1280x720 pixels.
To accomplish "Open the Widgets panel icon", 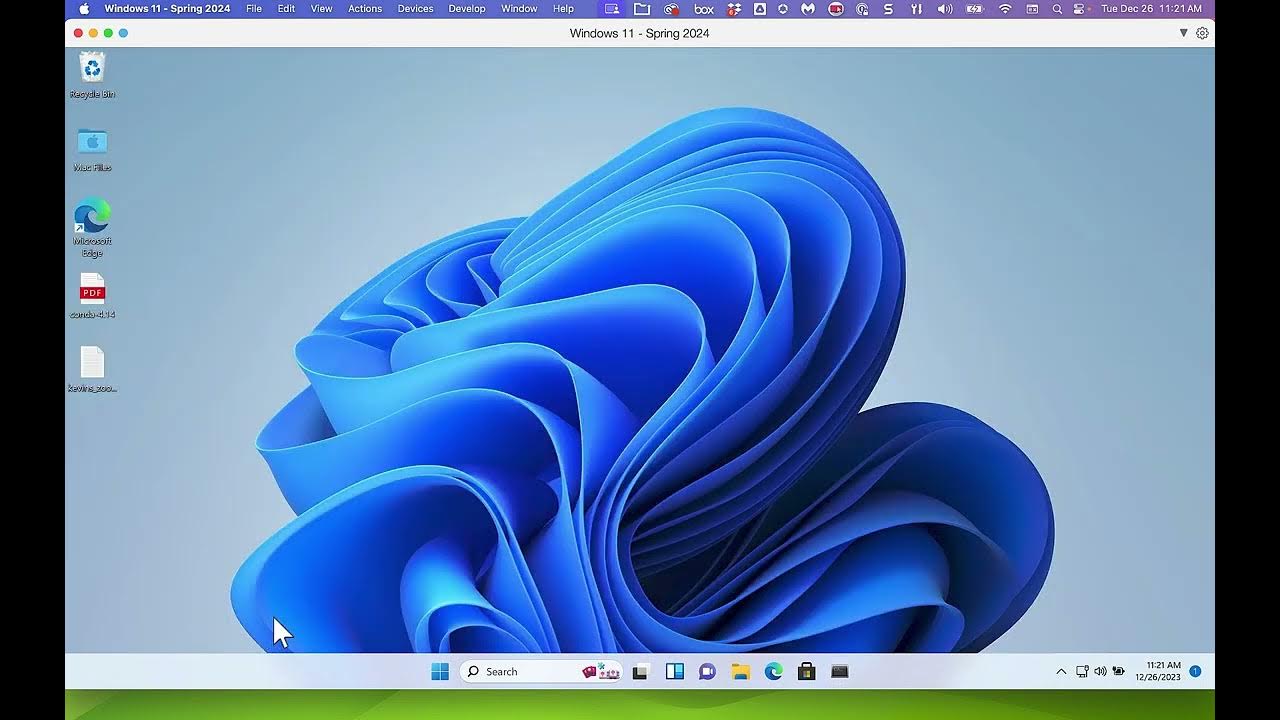I will pyautogui.click(x=675, y=672).
